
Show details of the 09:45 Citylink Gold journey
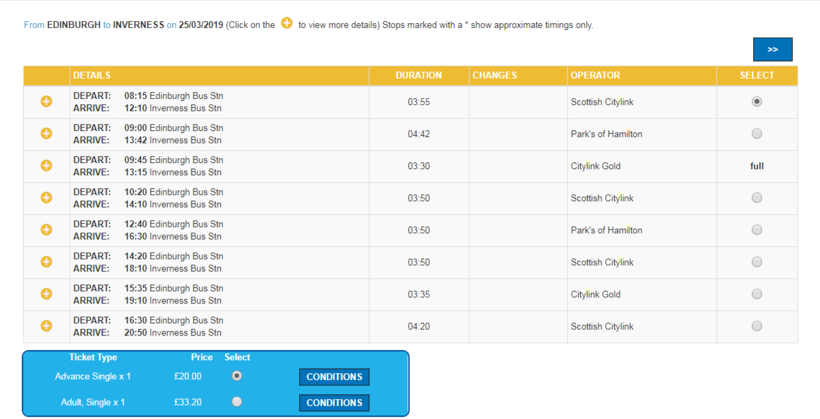coord(46,166)
